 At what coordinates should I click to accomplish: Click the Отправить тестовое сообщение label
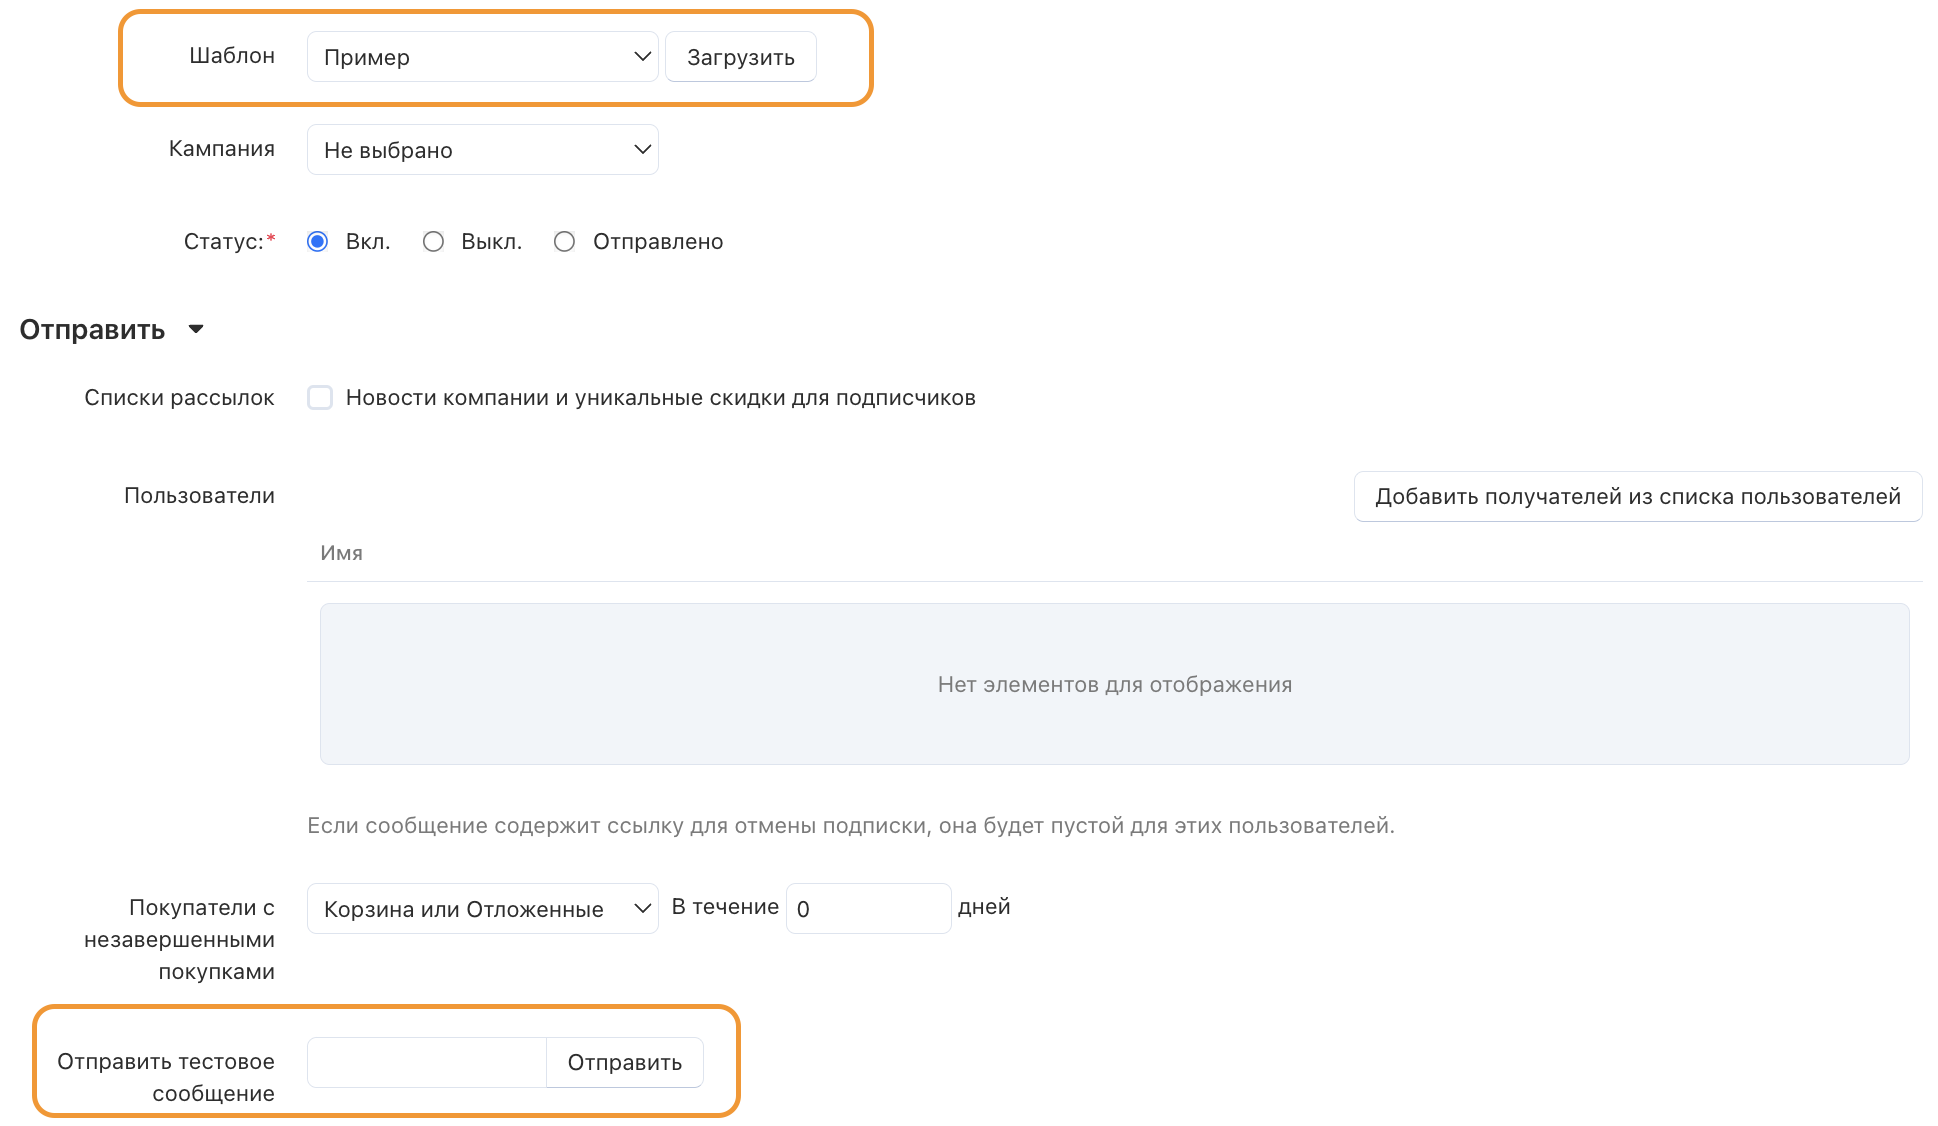[166, 1077]
